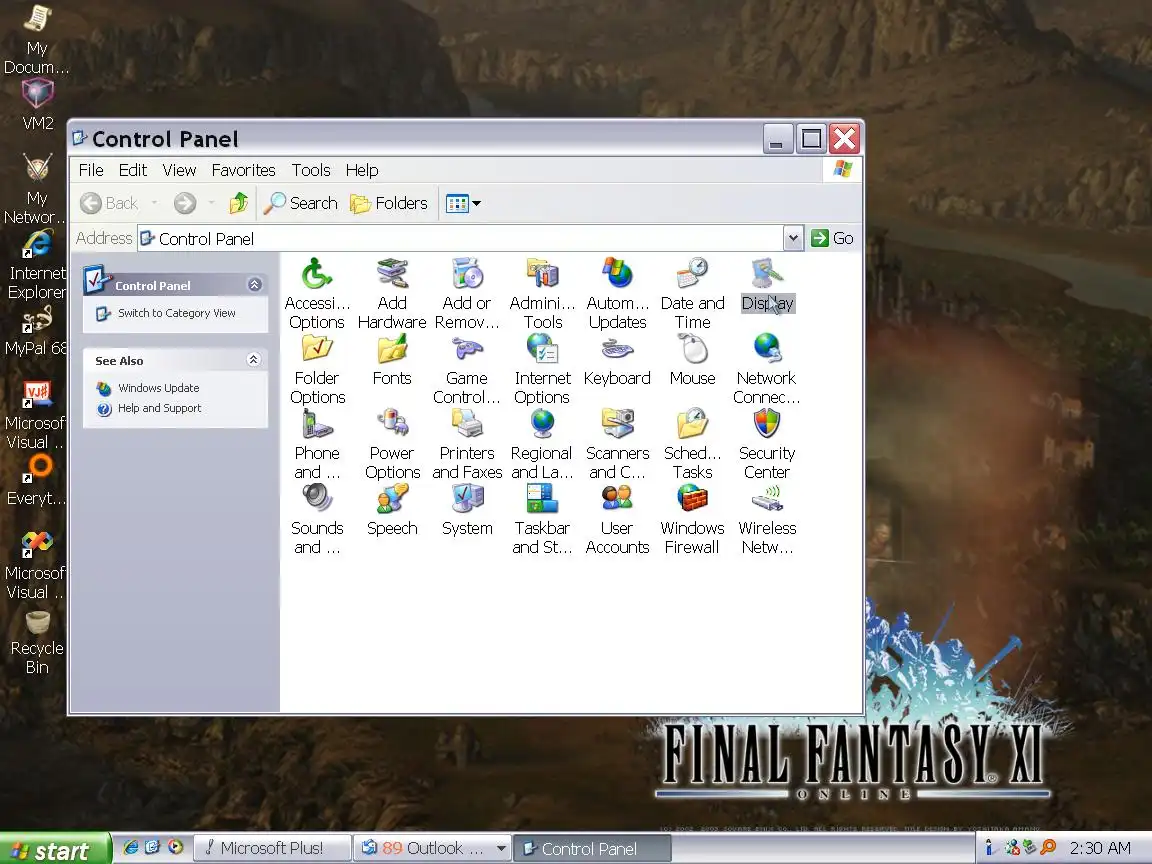Open the Fonts folder icon
The image size is (1152, 864).
(x=392, y=359)
